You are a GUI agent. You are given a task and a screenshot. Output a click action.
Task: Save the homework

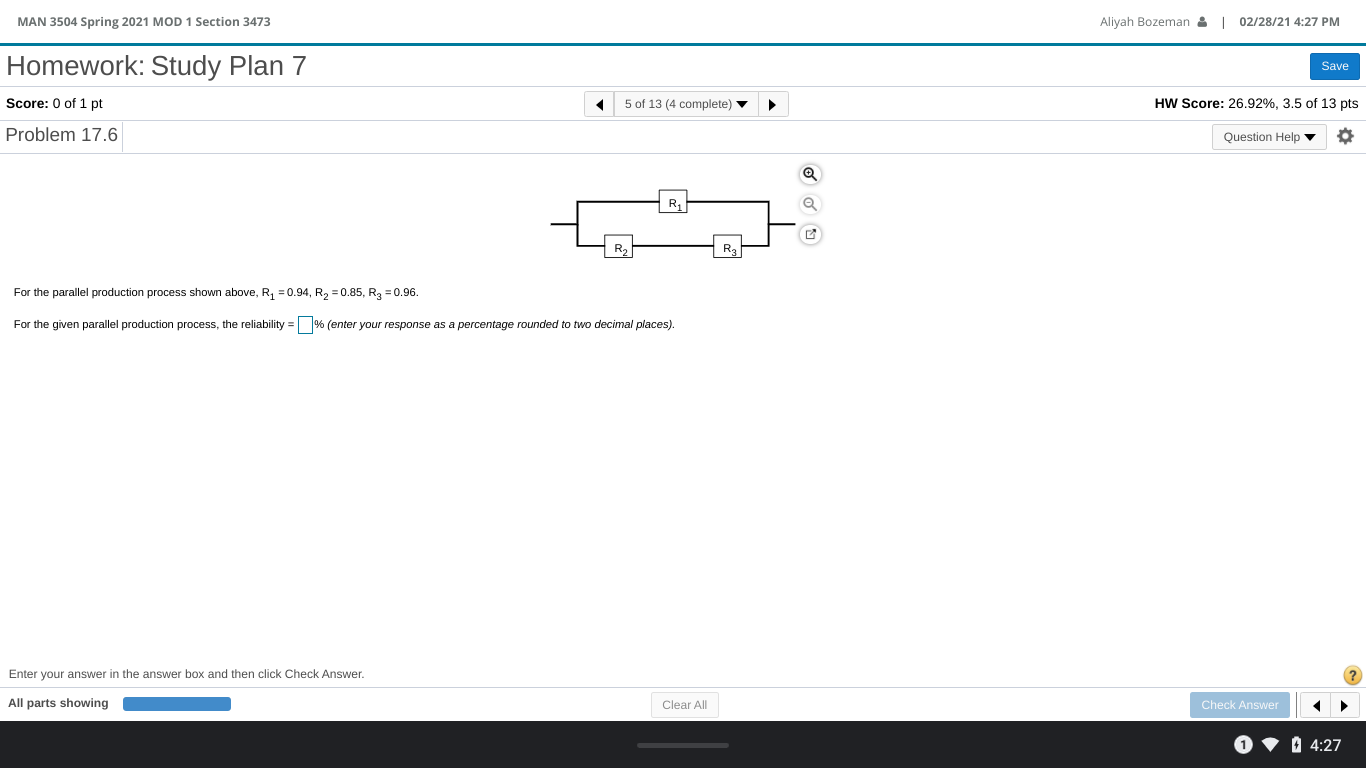tap(1334, 66)
